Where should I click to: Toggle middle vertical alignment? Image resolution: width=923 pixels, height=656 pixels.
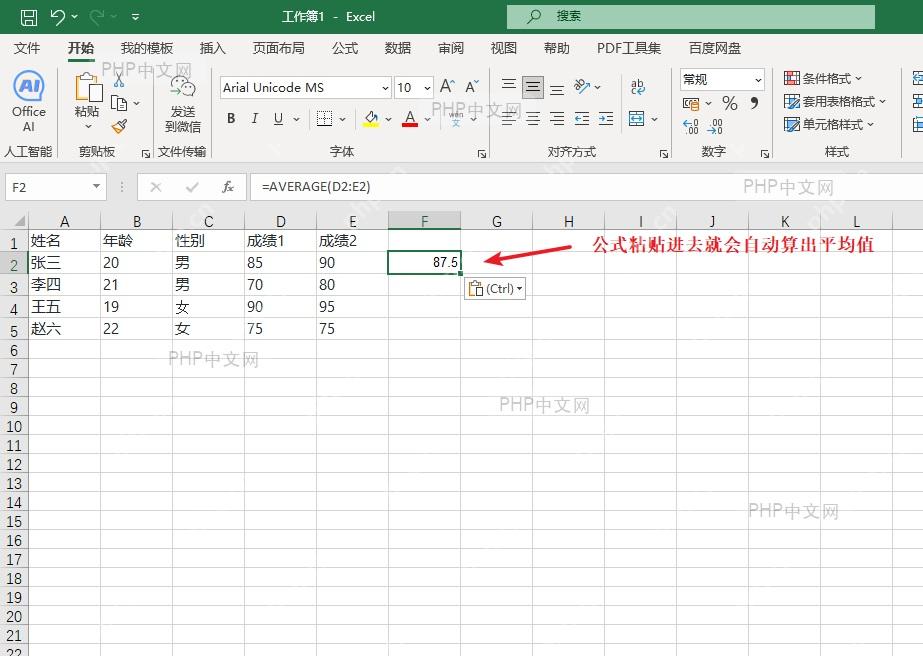coord(533,87)
